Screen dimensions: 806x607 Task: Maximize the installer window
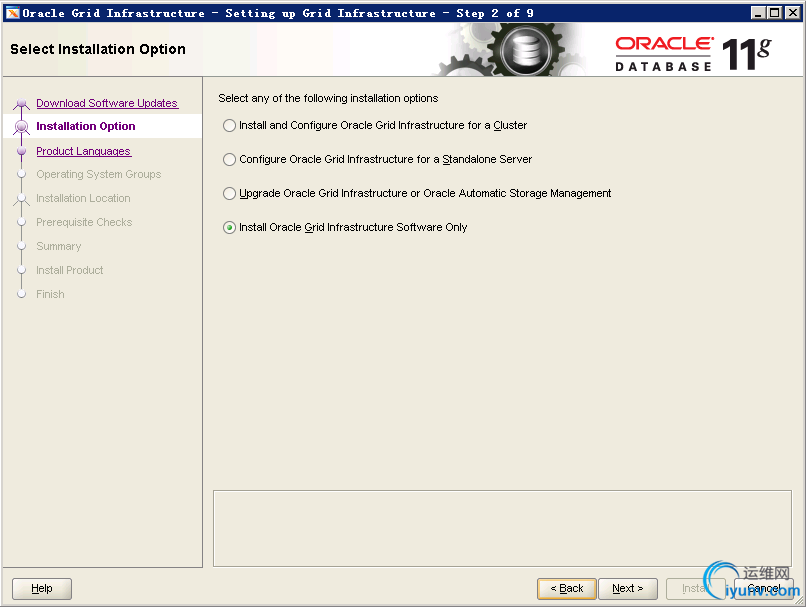[x=775, y=13]
